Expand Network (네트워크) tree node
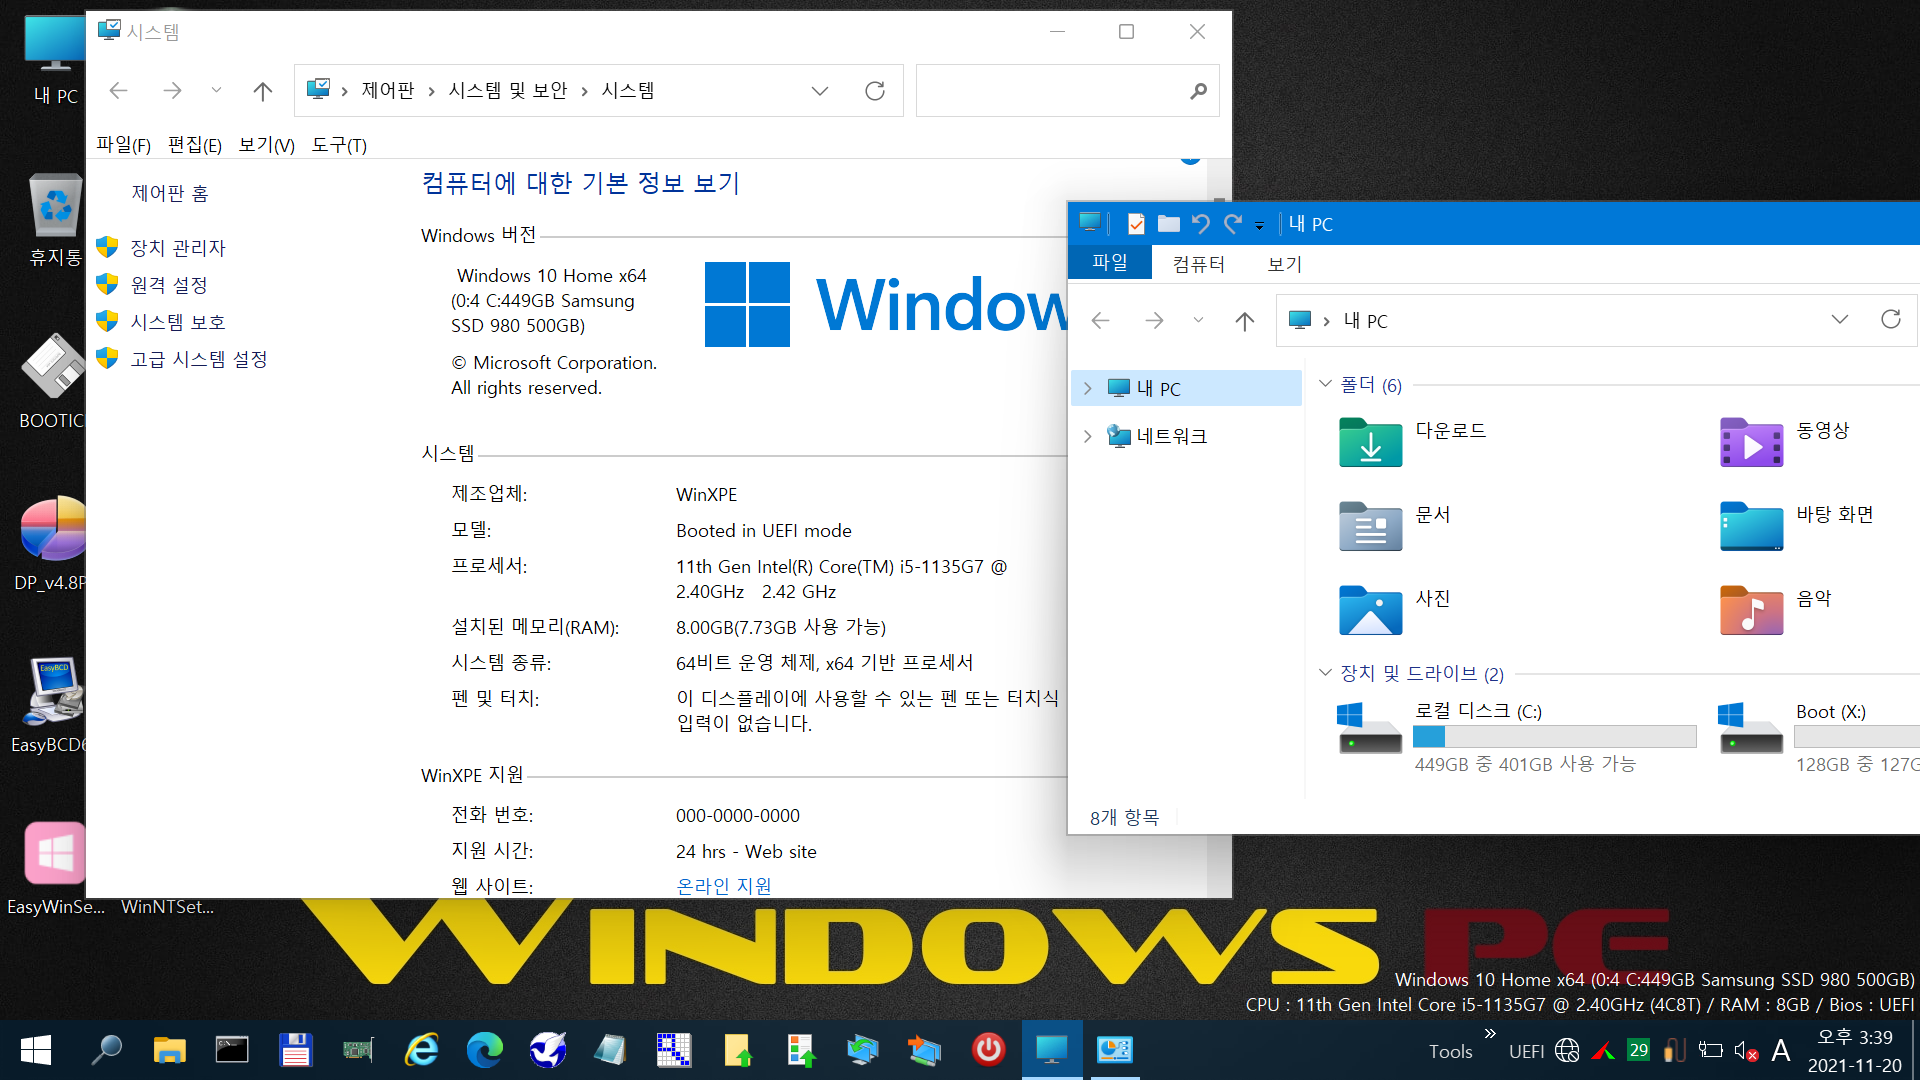The height and width of the screenshot is (1080, 1920). pyautogui.click(x=1088, y=436)
